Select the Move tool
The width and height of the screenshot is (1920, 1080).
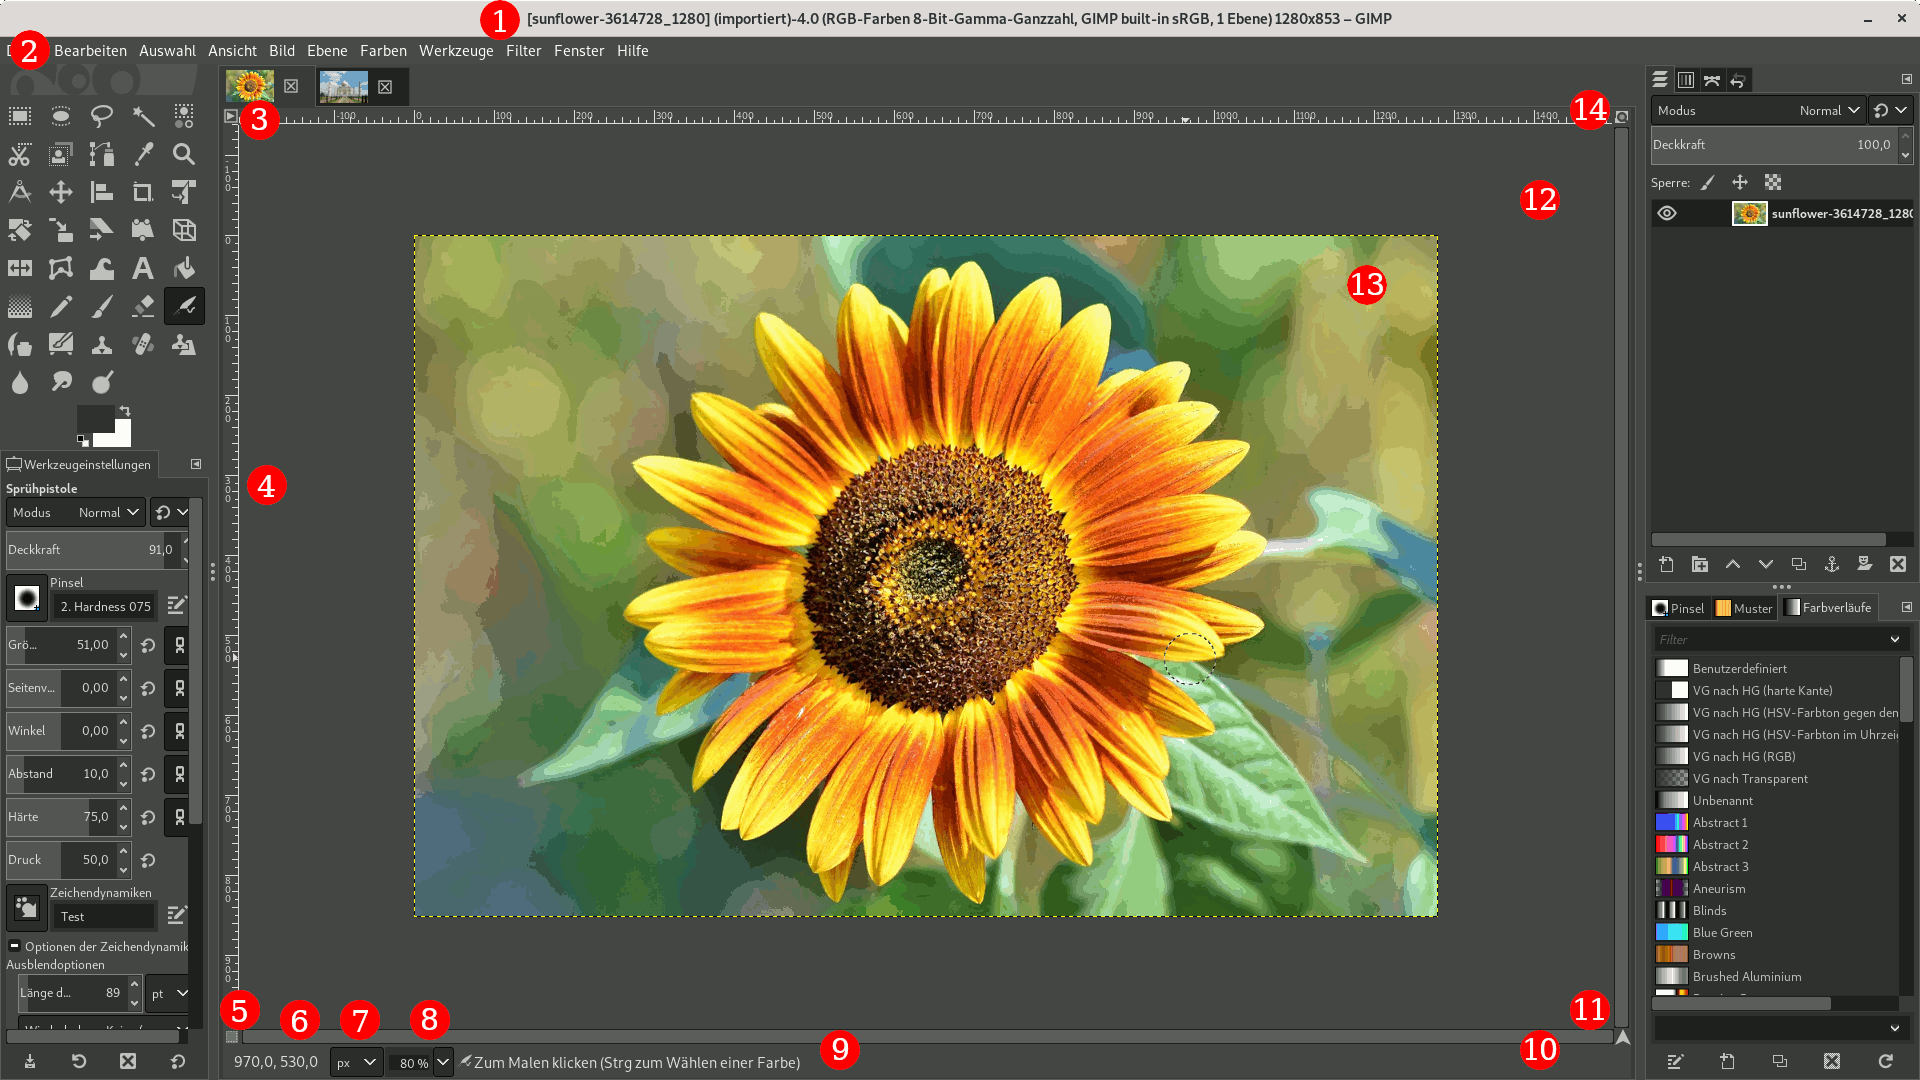[61, 192]
